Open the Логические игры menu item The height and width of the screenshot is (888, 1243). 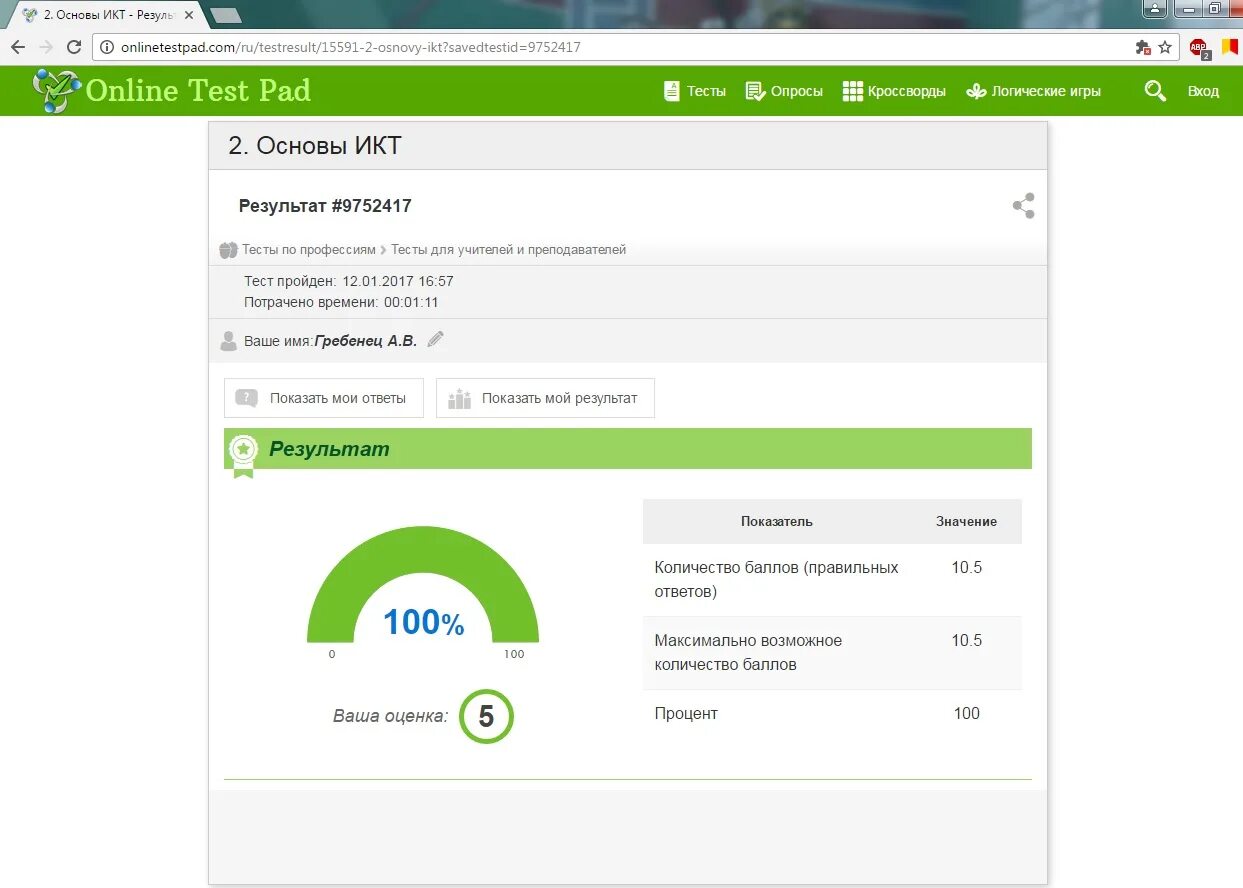tap(1033, 91)
